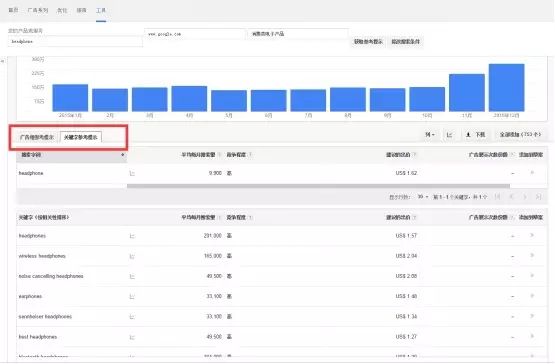Click the 11月 bar in the chart
The image size is (555, 364).
pos(467,93)
